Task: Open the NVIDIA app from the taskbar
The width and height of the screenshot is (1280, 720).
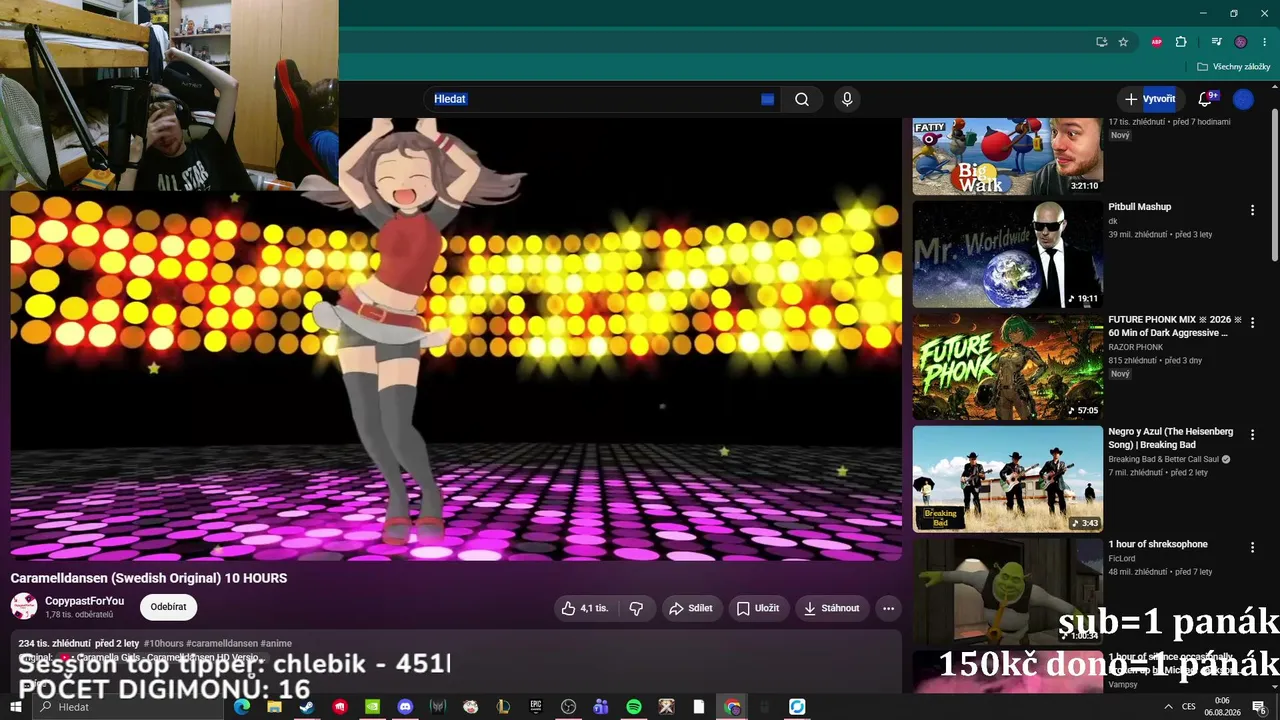Action: (372, 707)
